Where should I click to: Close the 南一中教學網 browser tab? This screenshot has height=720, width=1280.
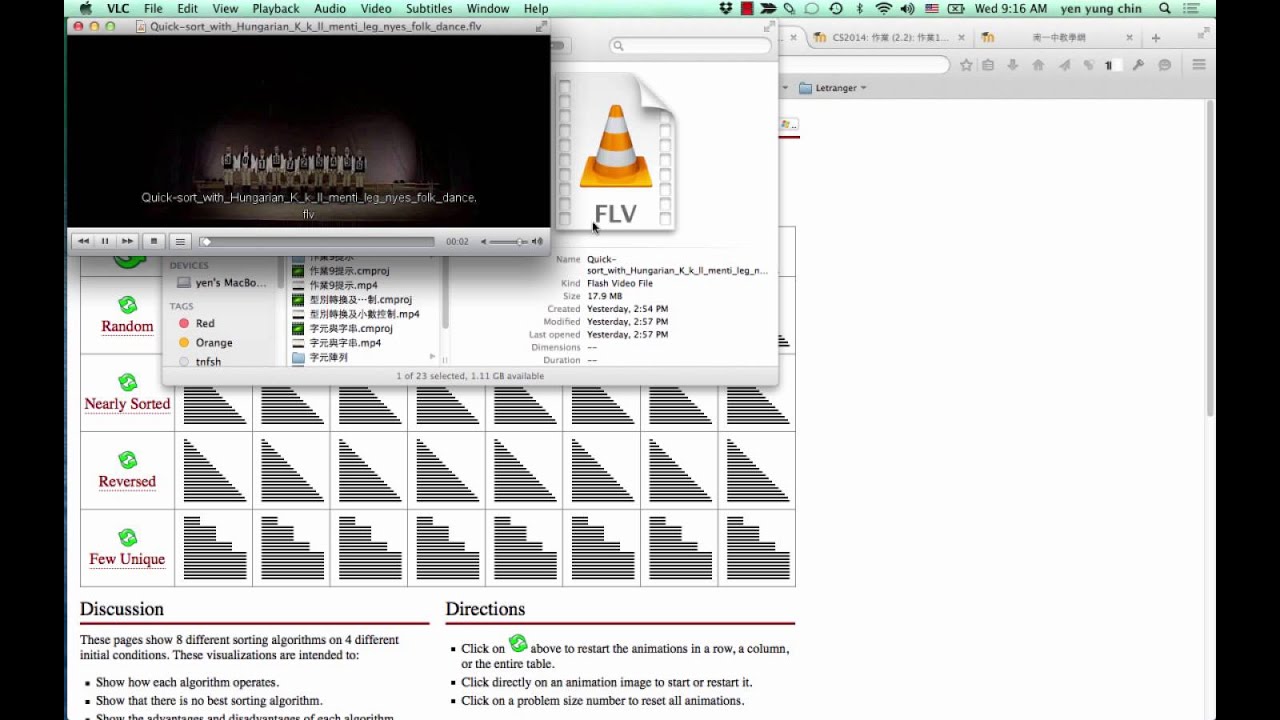1129,37
